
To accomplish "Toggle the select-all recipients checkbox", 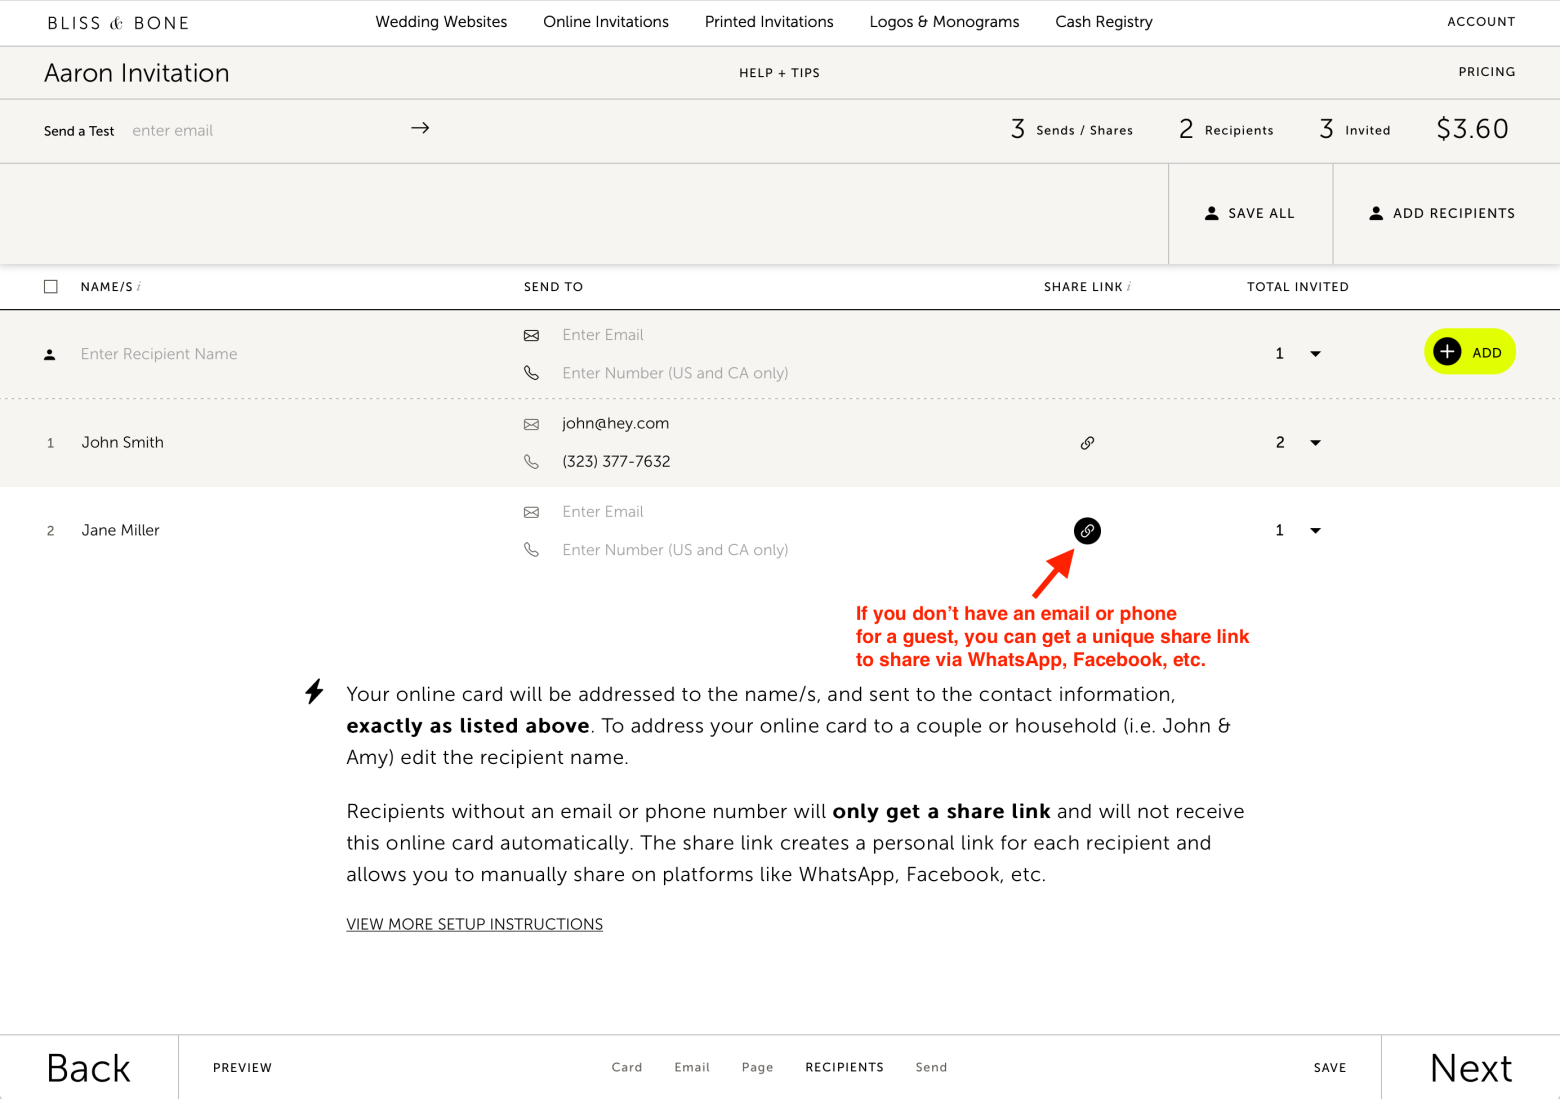I will tap(51, 287).
